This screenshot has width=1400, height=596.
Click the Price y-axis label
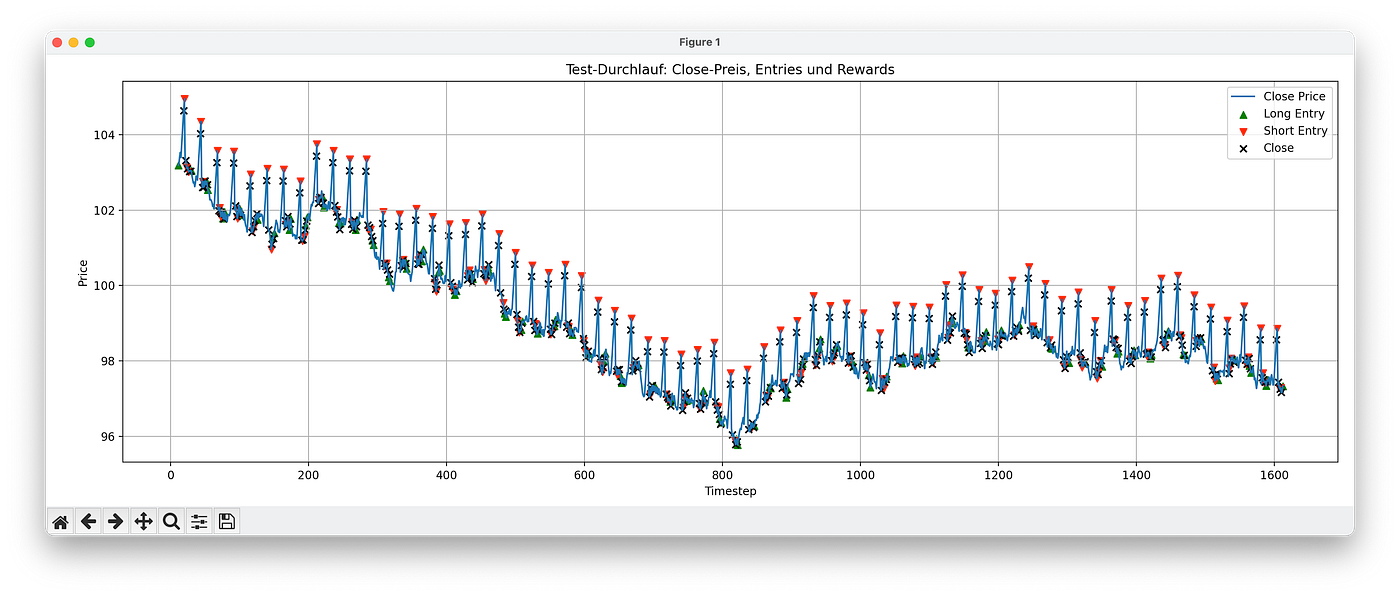tap(83, 272)
